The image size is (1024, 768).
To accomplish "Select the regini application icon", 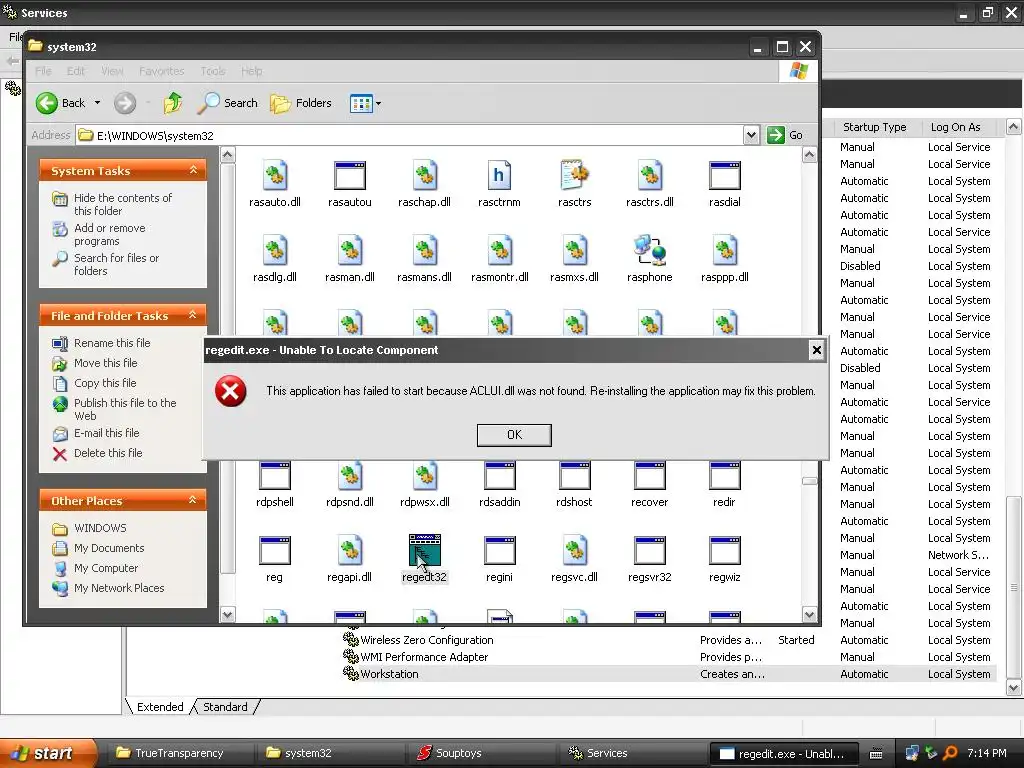I will (499, 551).
